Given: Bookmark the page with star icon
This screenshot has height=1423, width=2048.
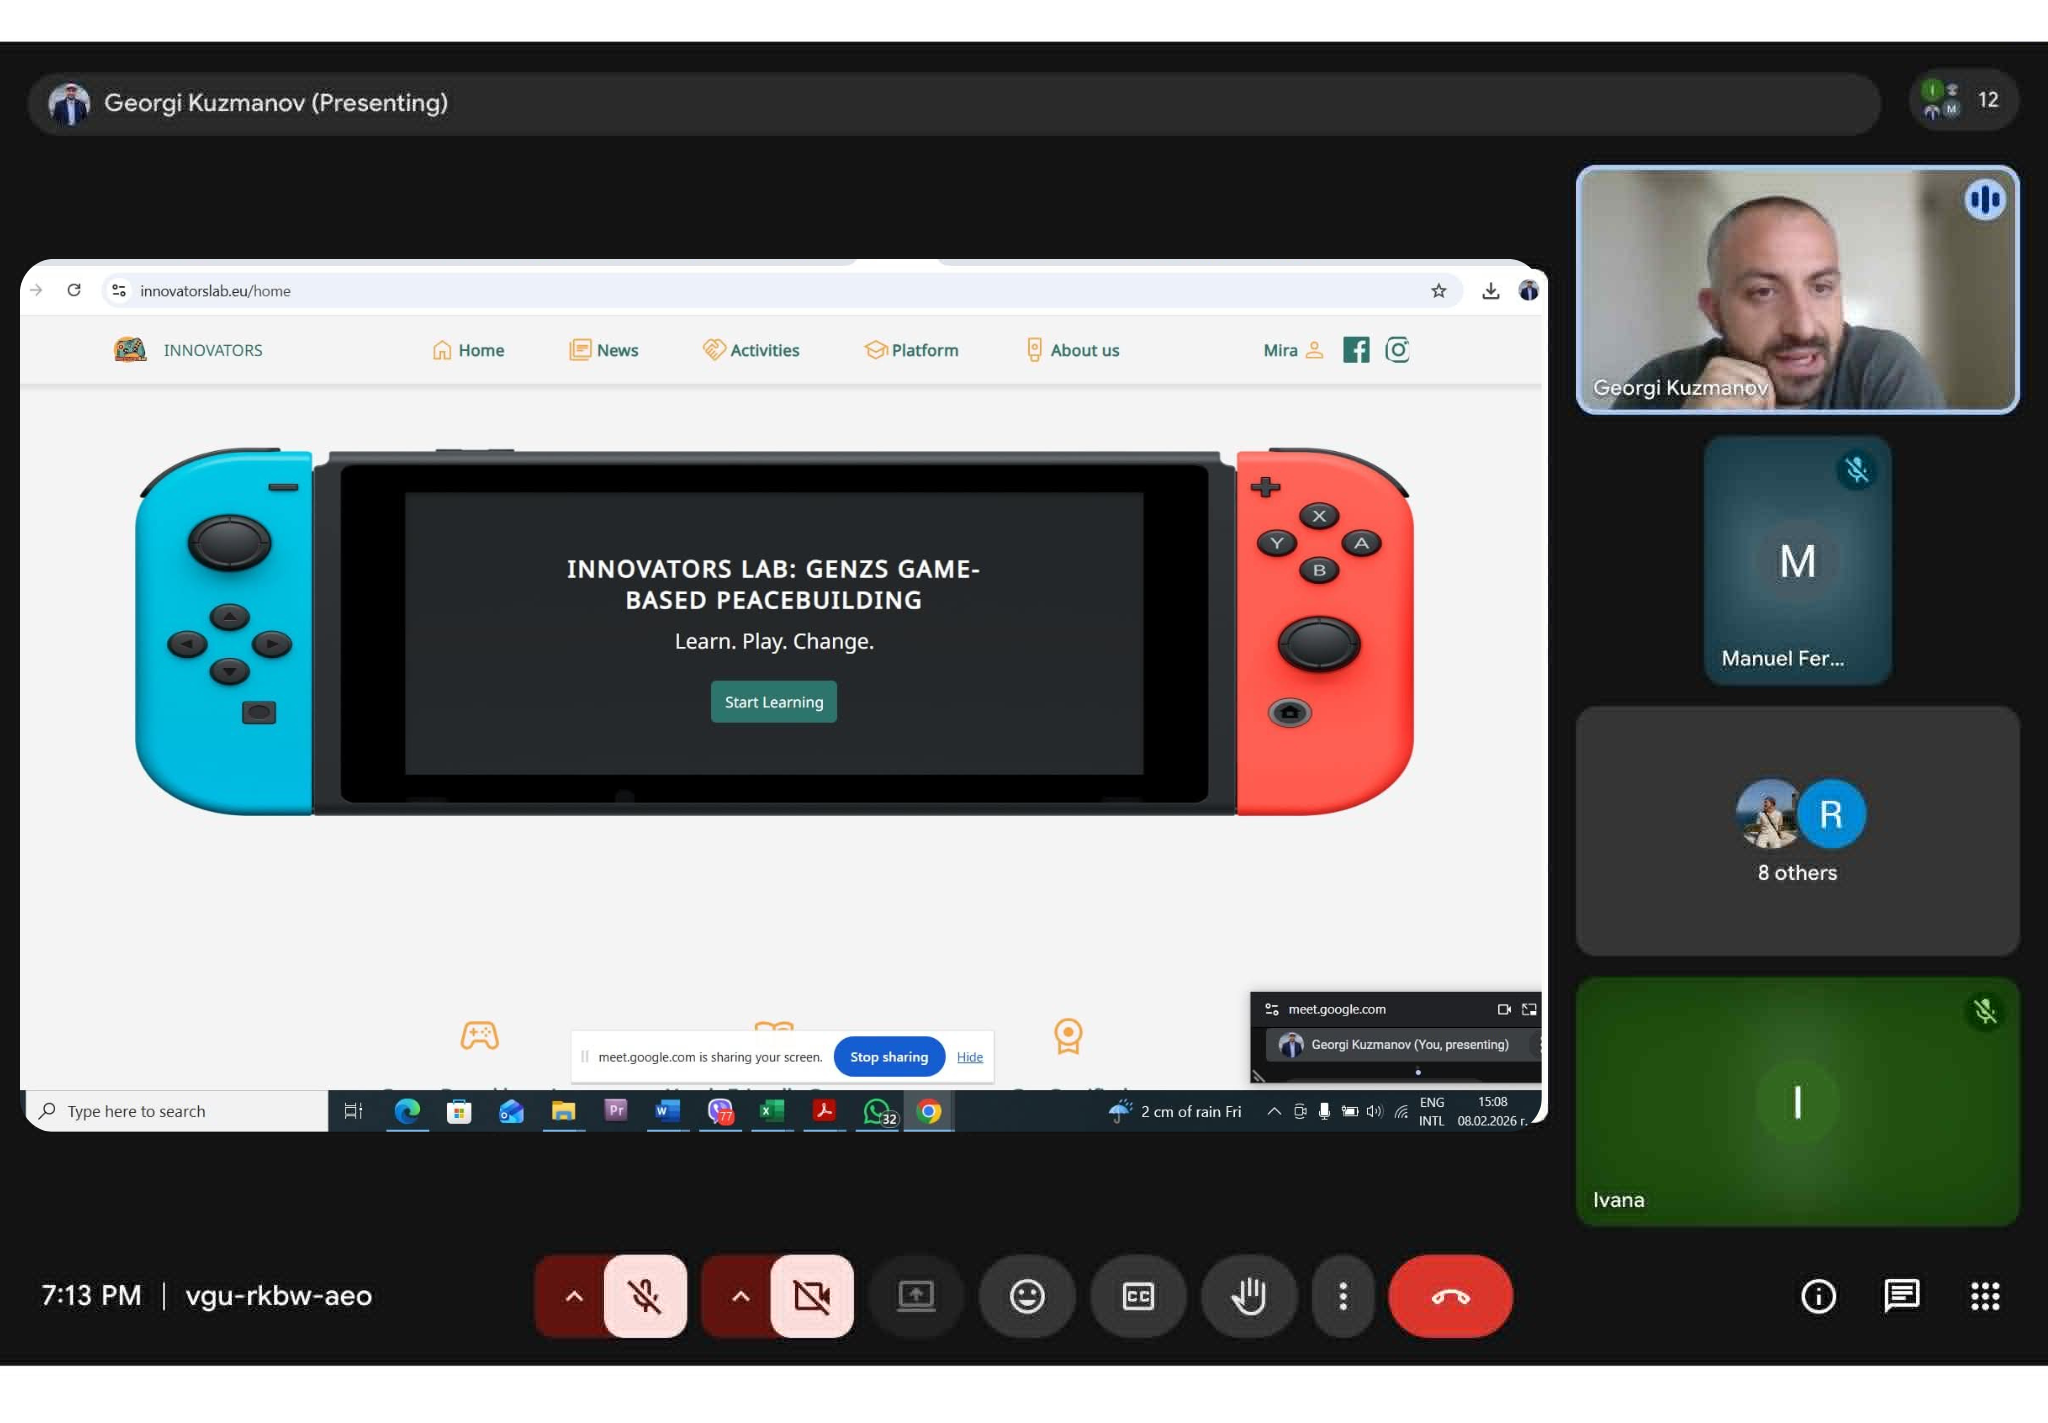Looking at the screenshot, I should (1439, 291).
